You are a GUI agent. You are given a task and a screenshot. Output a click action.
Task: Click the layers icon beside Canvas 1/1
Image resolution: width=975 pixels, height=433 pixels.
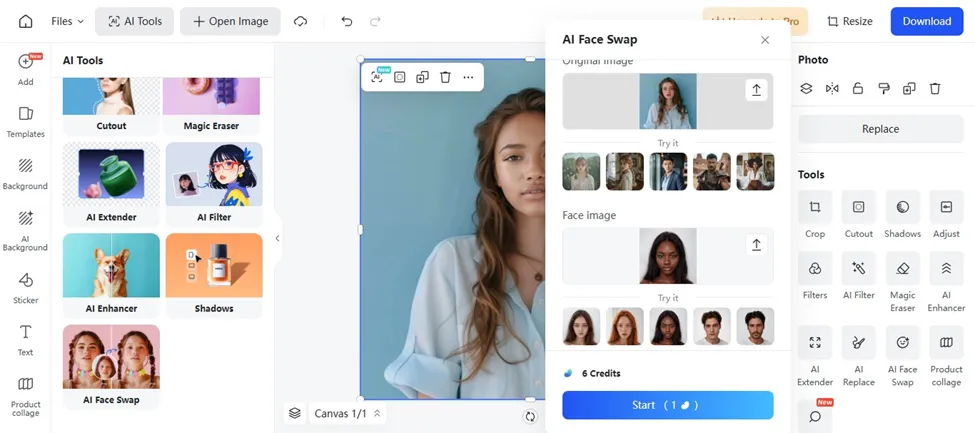click(295, 413)
